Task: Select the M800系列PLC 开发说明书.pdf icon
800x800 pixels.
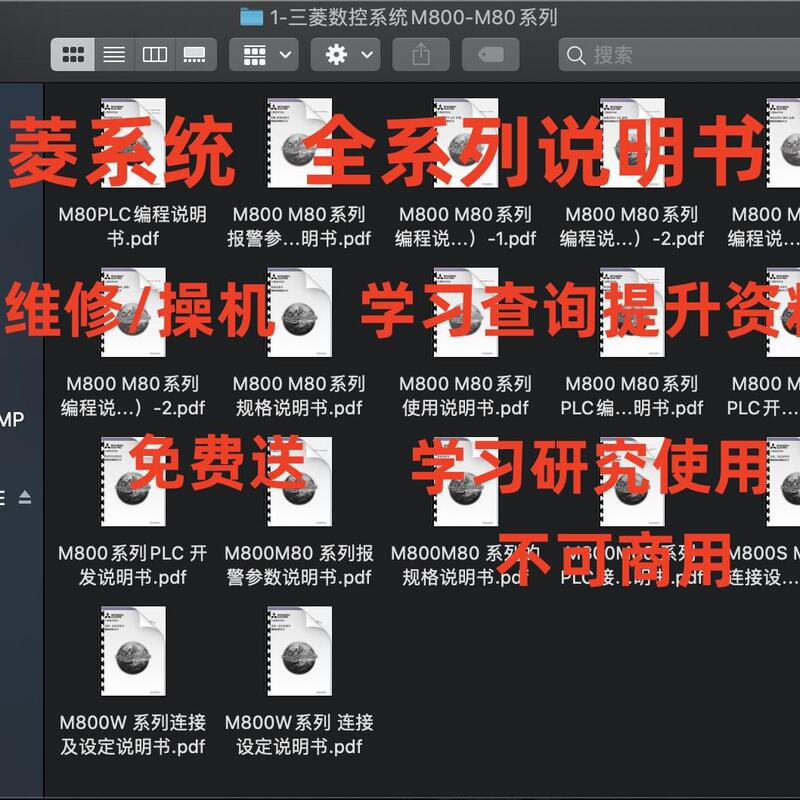Action: [x=133, y=482]
